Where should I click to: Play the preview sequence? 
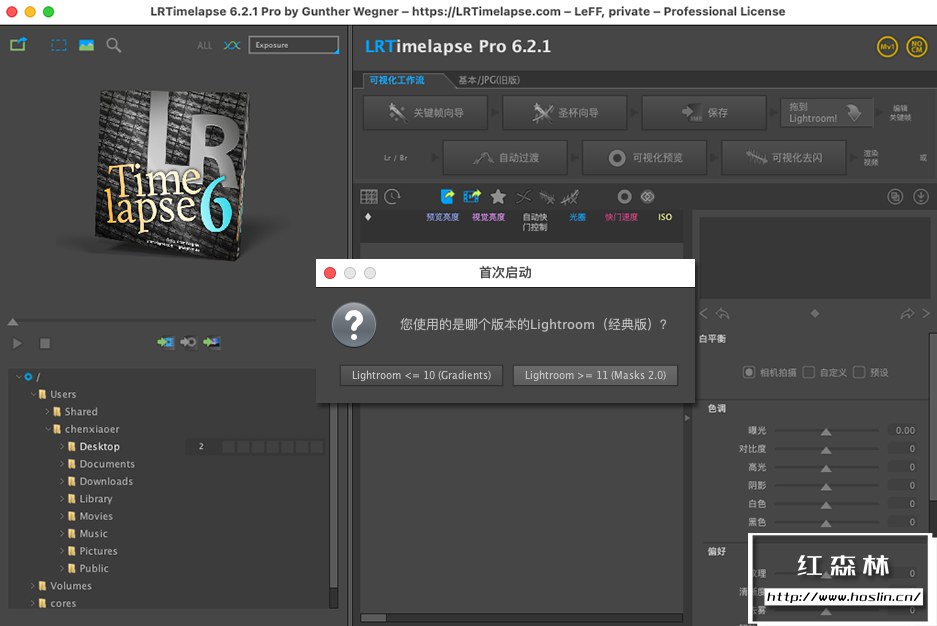point(17,343)
